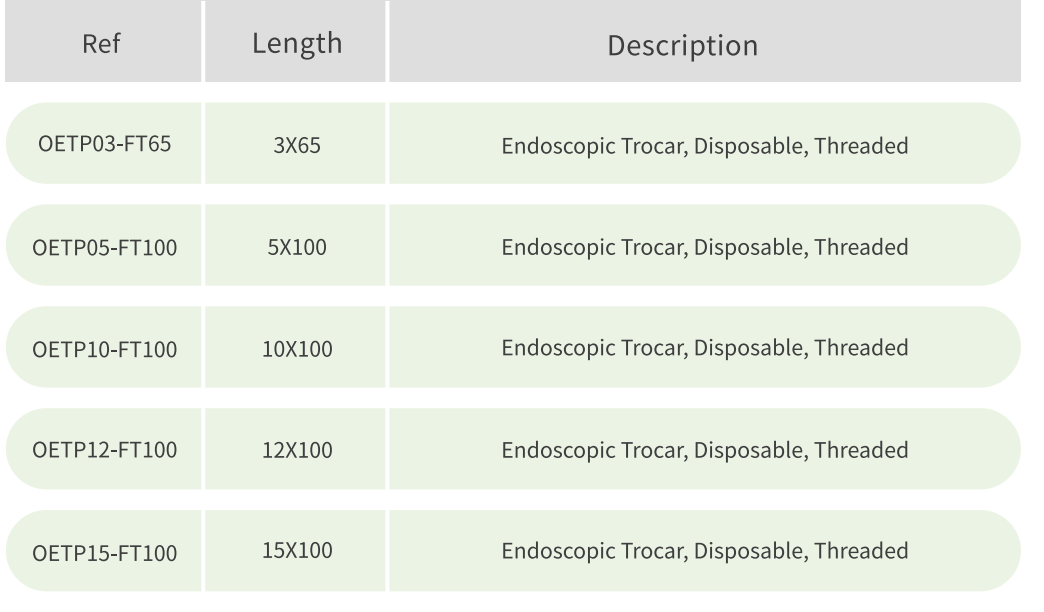Click the Length column header

click(x=296, y=44)
